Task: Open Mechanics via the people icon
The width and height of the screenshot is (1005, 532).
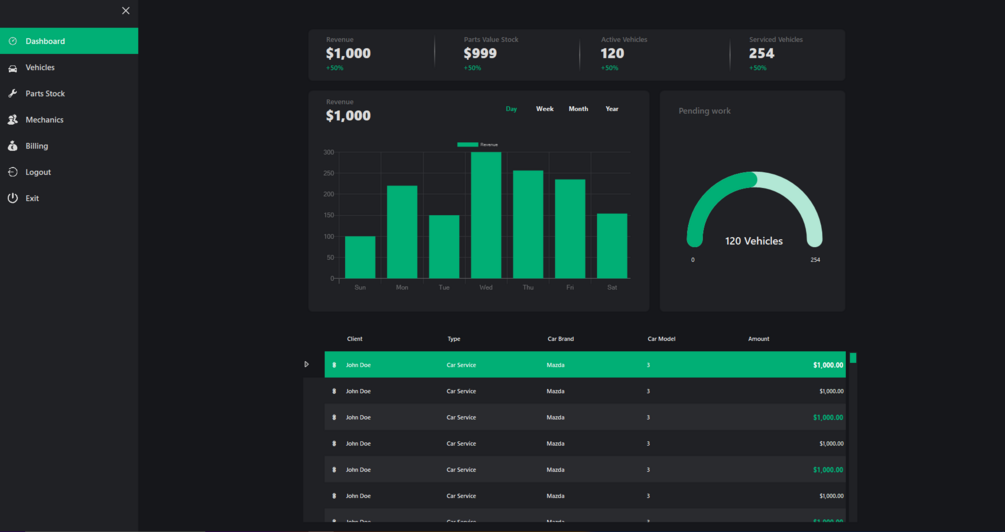Action: tap(12, 120)
